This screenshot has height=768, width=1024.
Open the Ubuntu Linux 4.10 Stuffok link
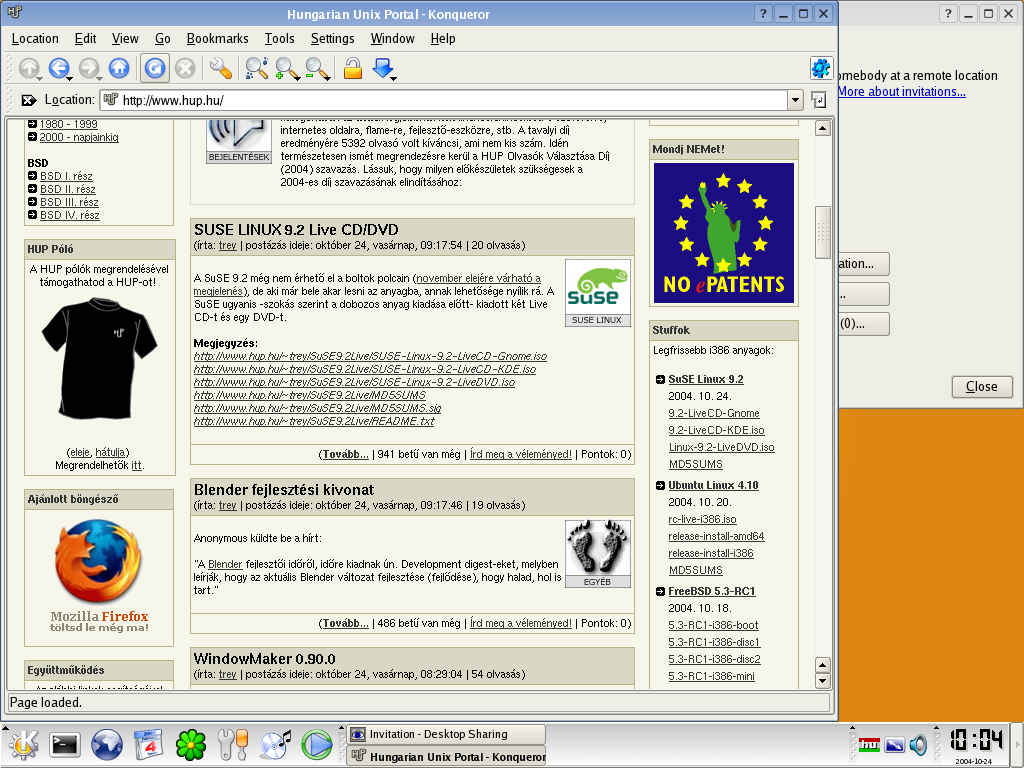point(713,485)
